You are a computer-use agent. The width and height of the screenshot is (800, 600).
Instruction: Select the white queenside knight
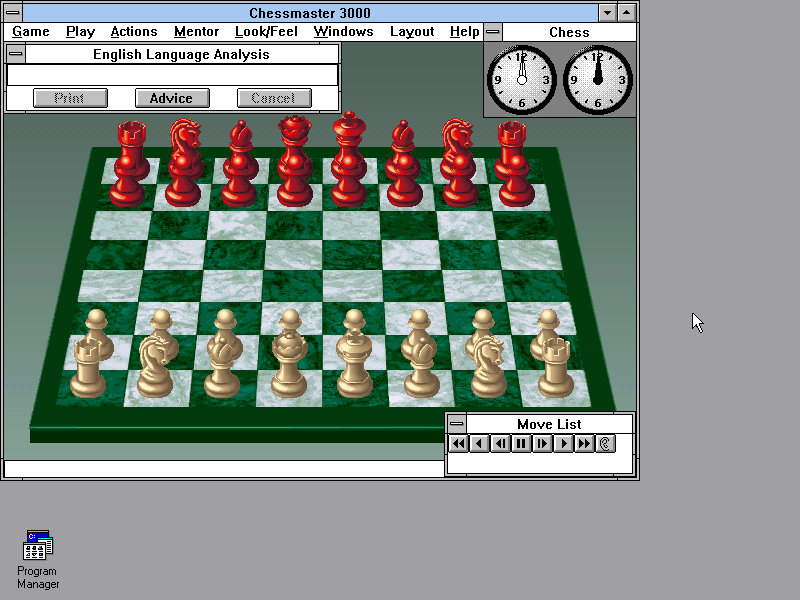pyautogui.click(x=155, y=366)
